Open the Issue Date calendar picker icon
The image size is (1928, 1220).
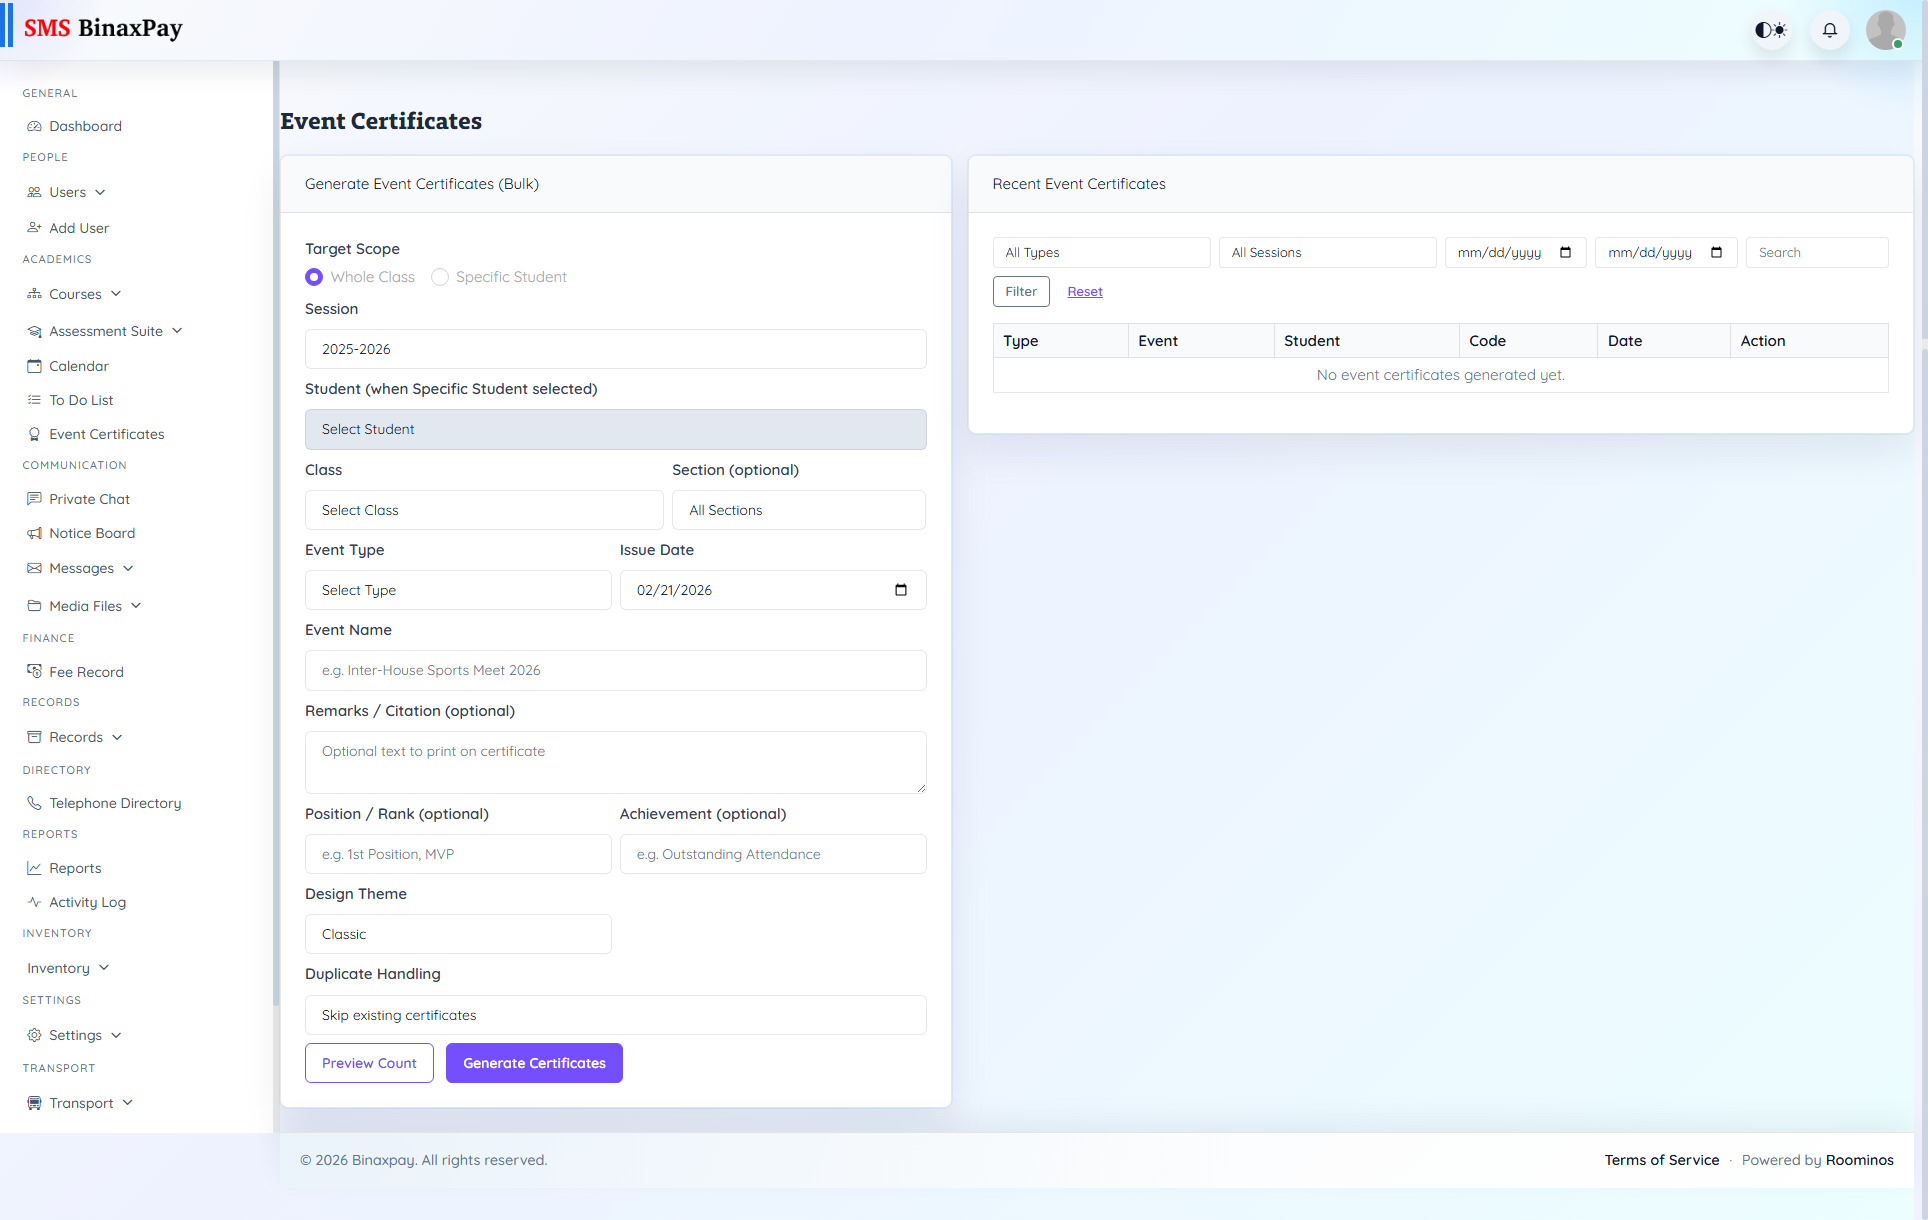coord(901,590)
